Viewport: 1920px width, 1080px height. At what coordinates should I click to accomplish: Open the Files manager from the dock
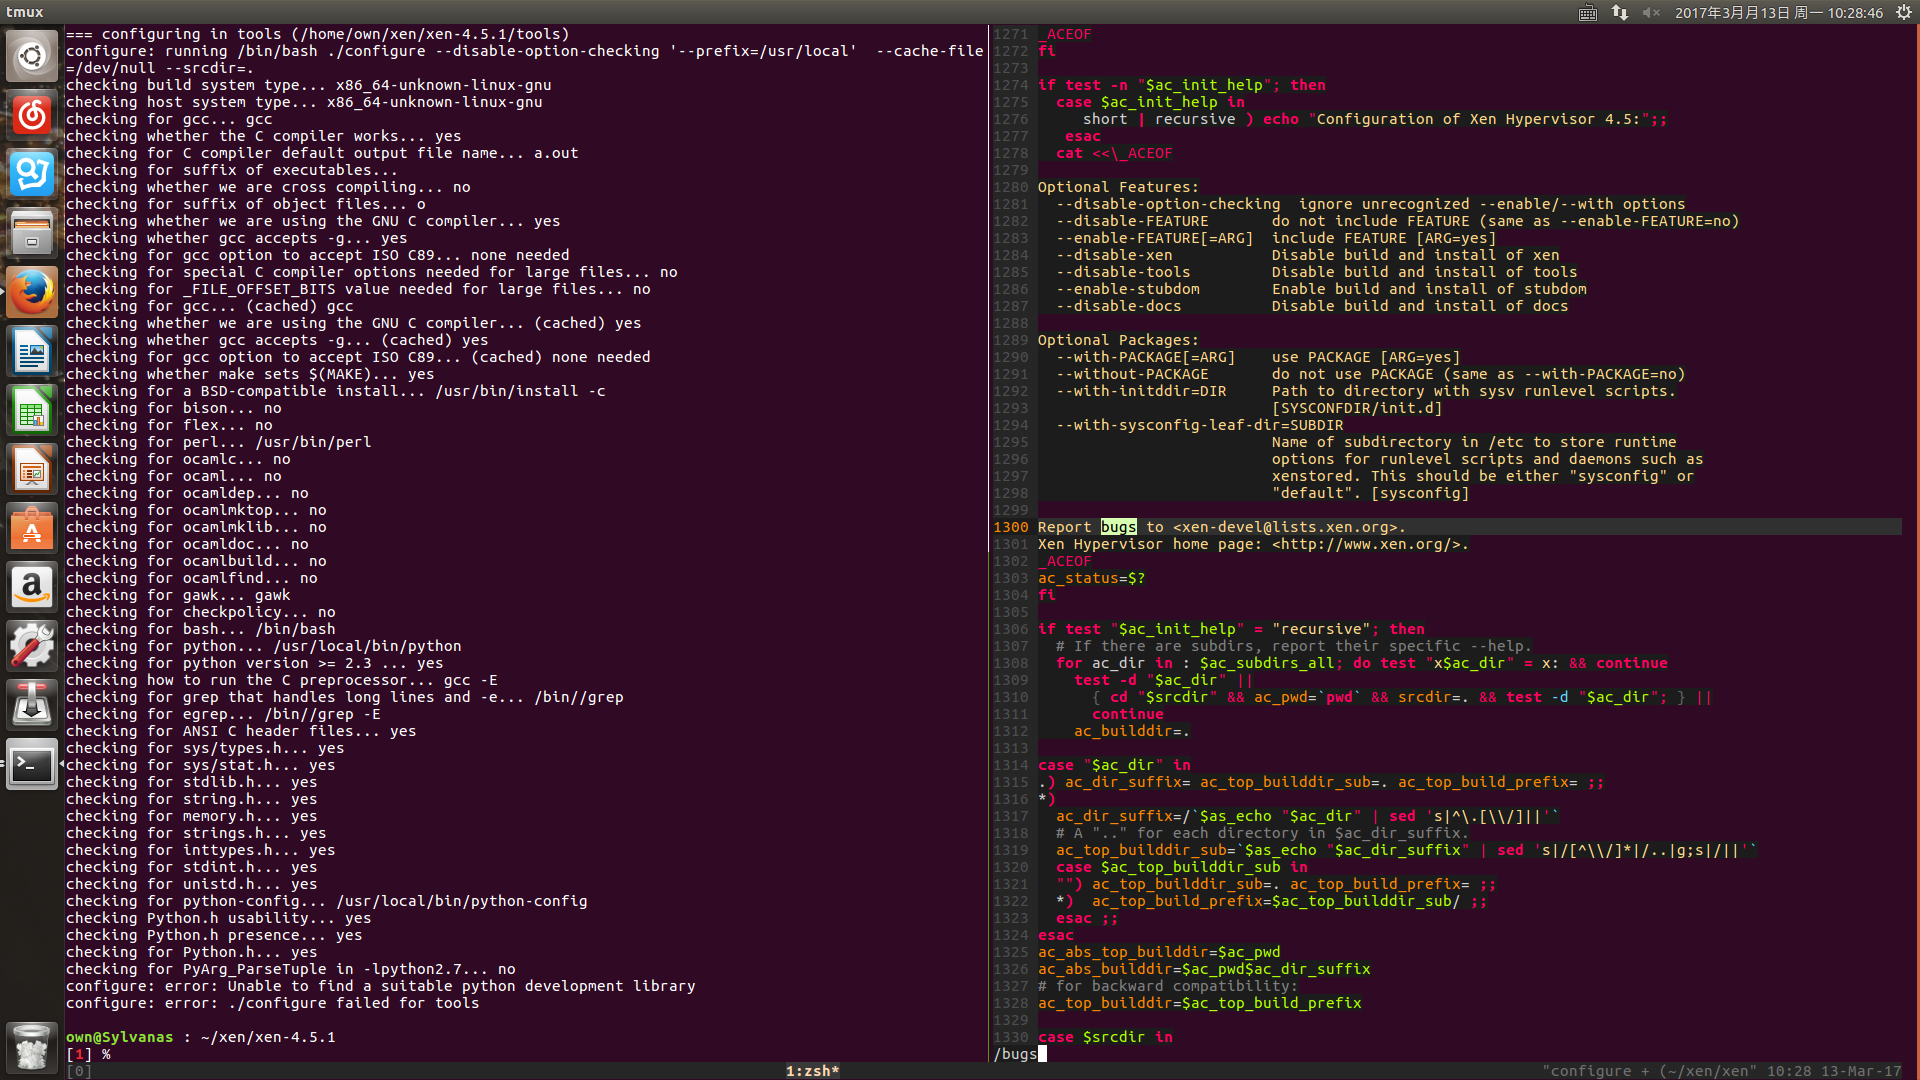coord(32,233)
